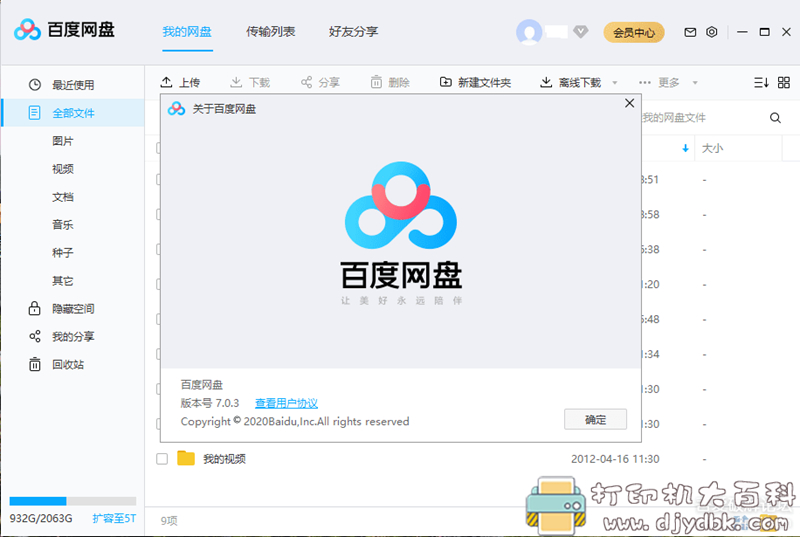The height and width of the screenshot is (537, 800).
Task: Click the 新建文件夹 label
Action: (x=484, y=83)
